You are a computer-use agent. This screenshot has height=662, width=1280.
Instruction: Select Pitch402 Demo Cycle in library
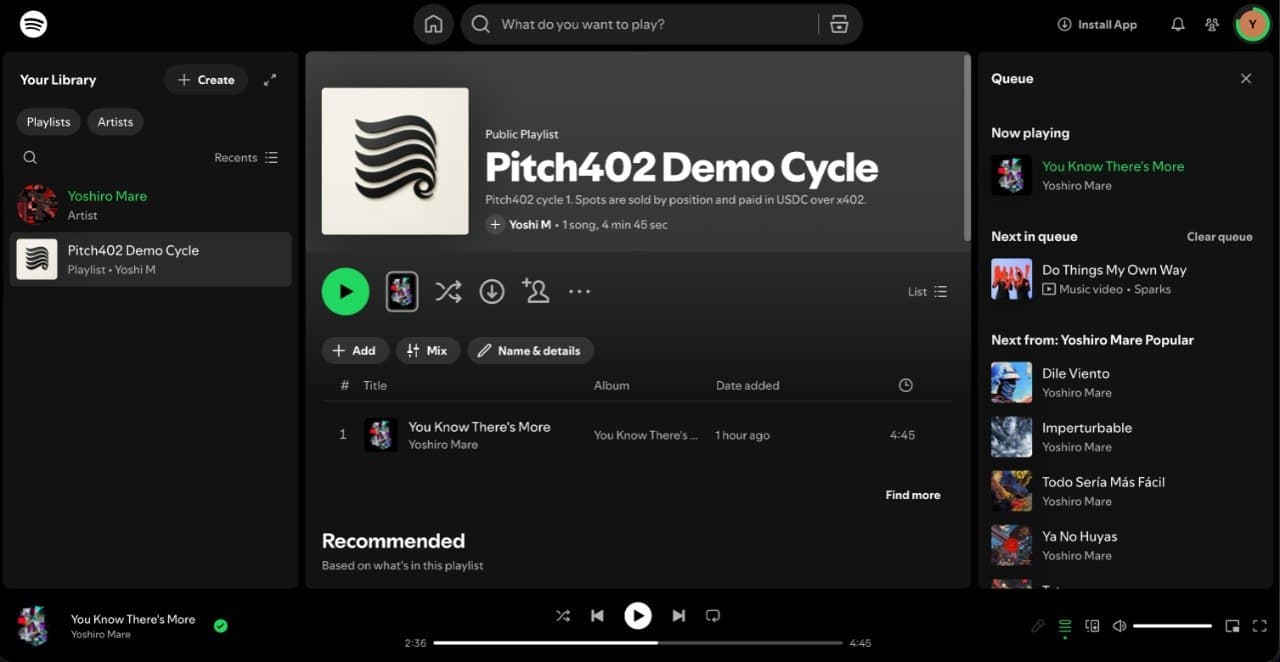pyautogui.click(x=150, y=259)
